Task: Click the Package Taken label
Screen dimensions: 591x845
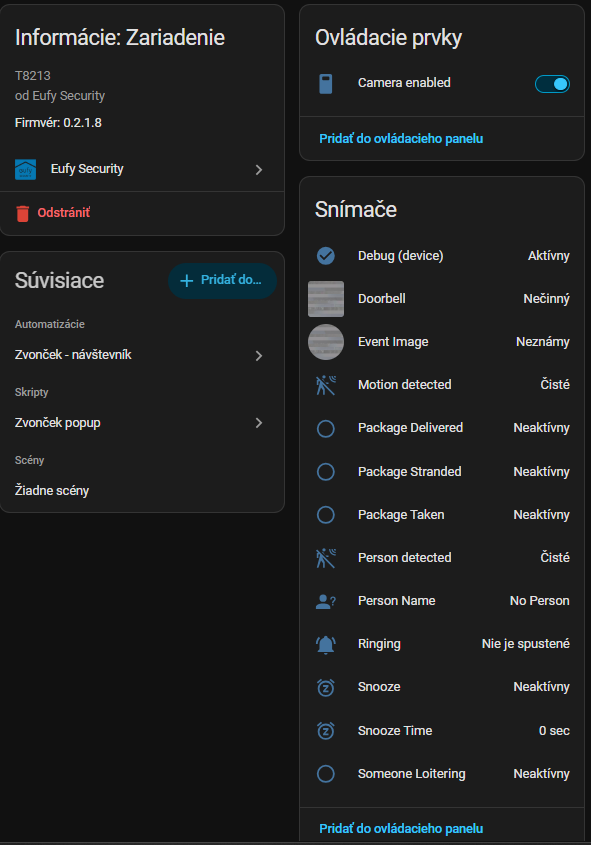Action: click(401, 515)
